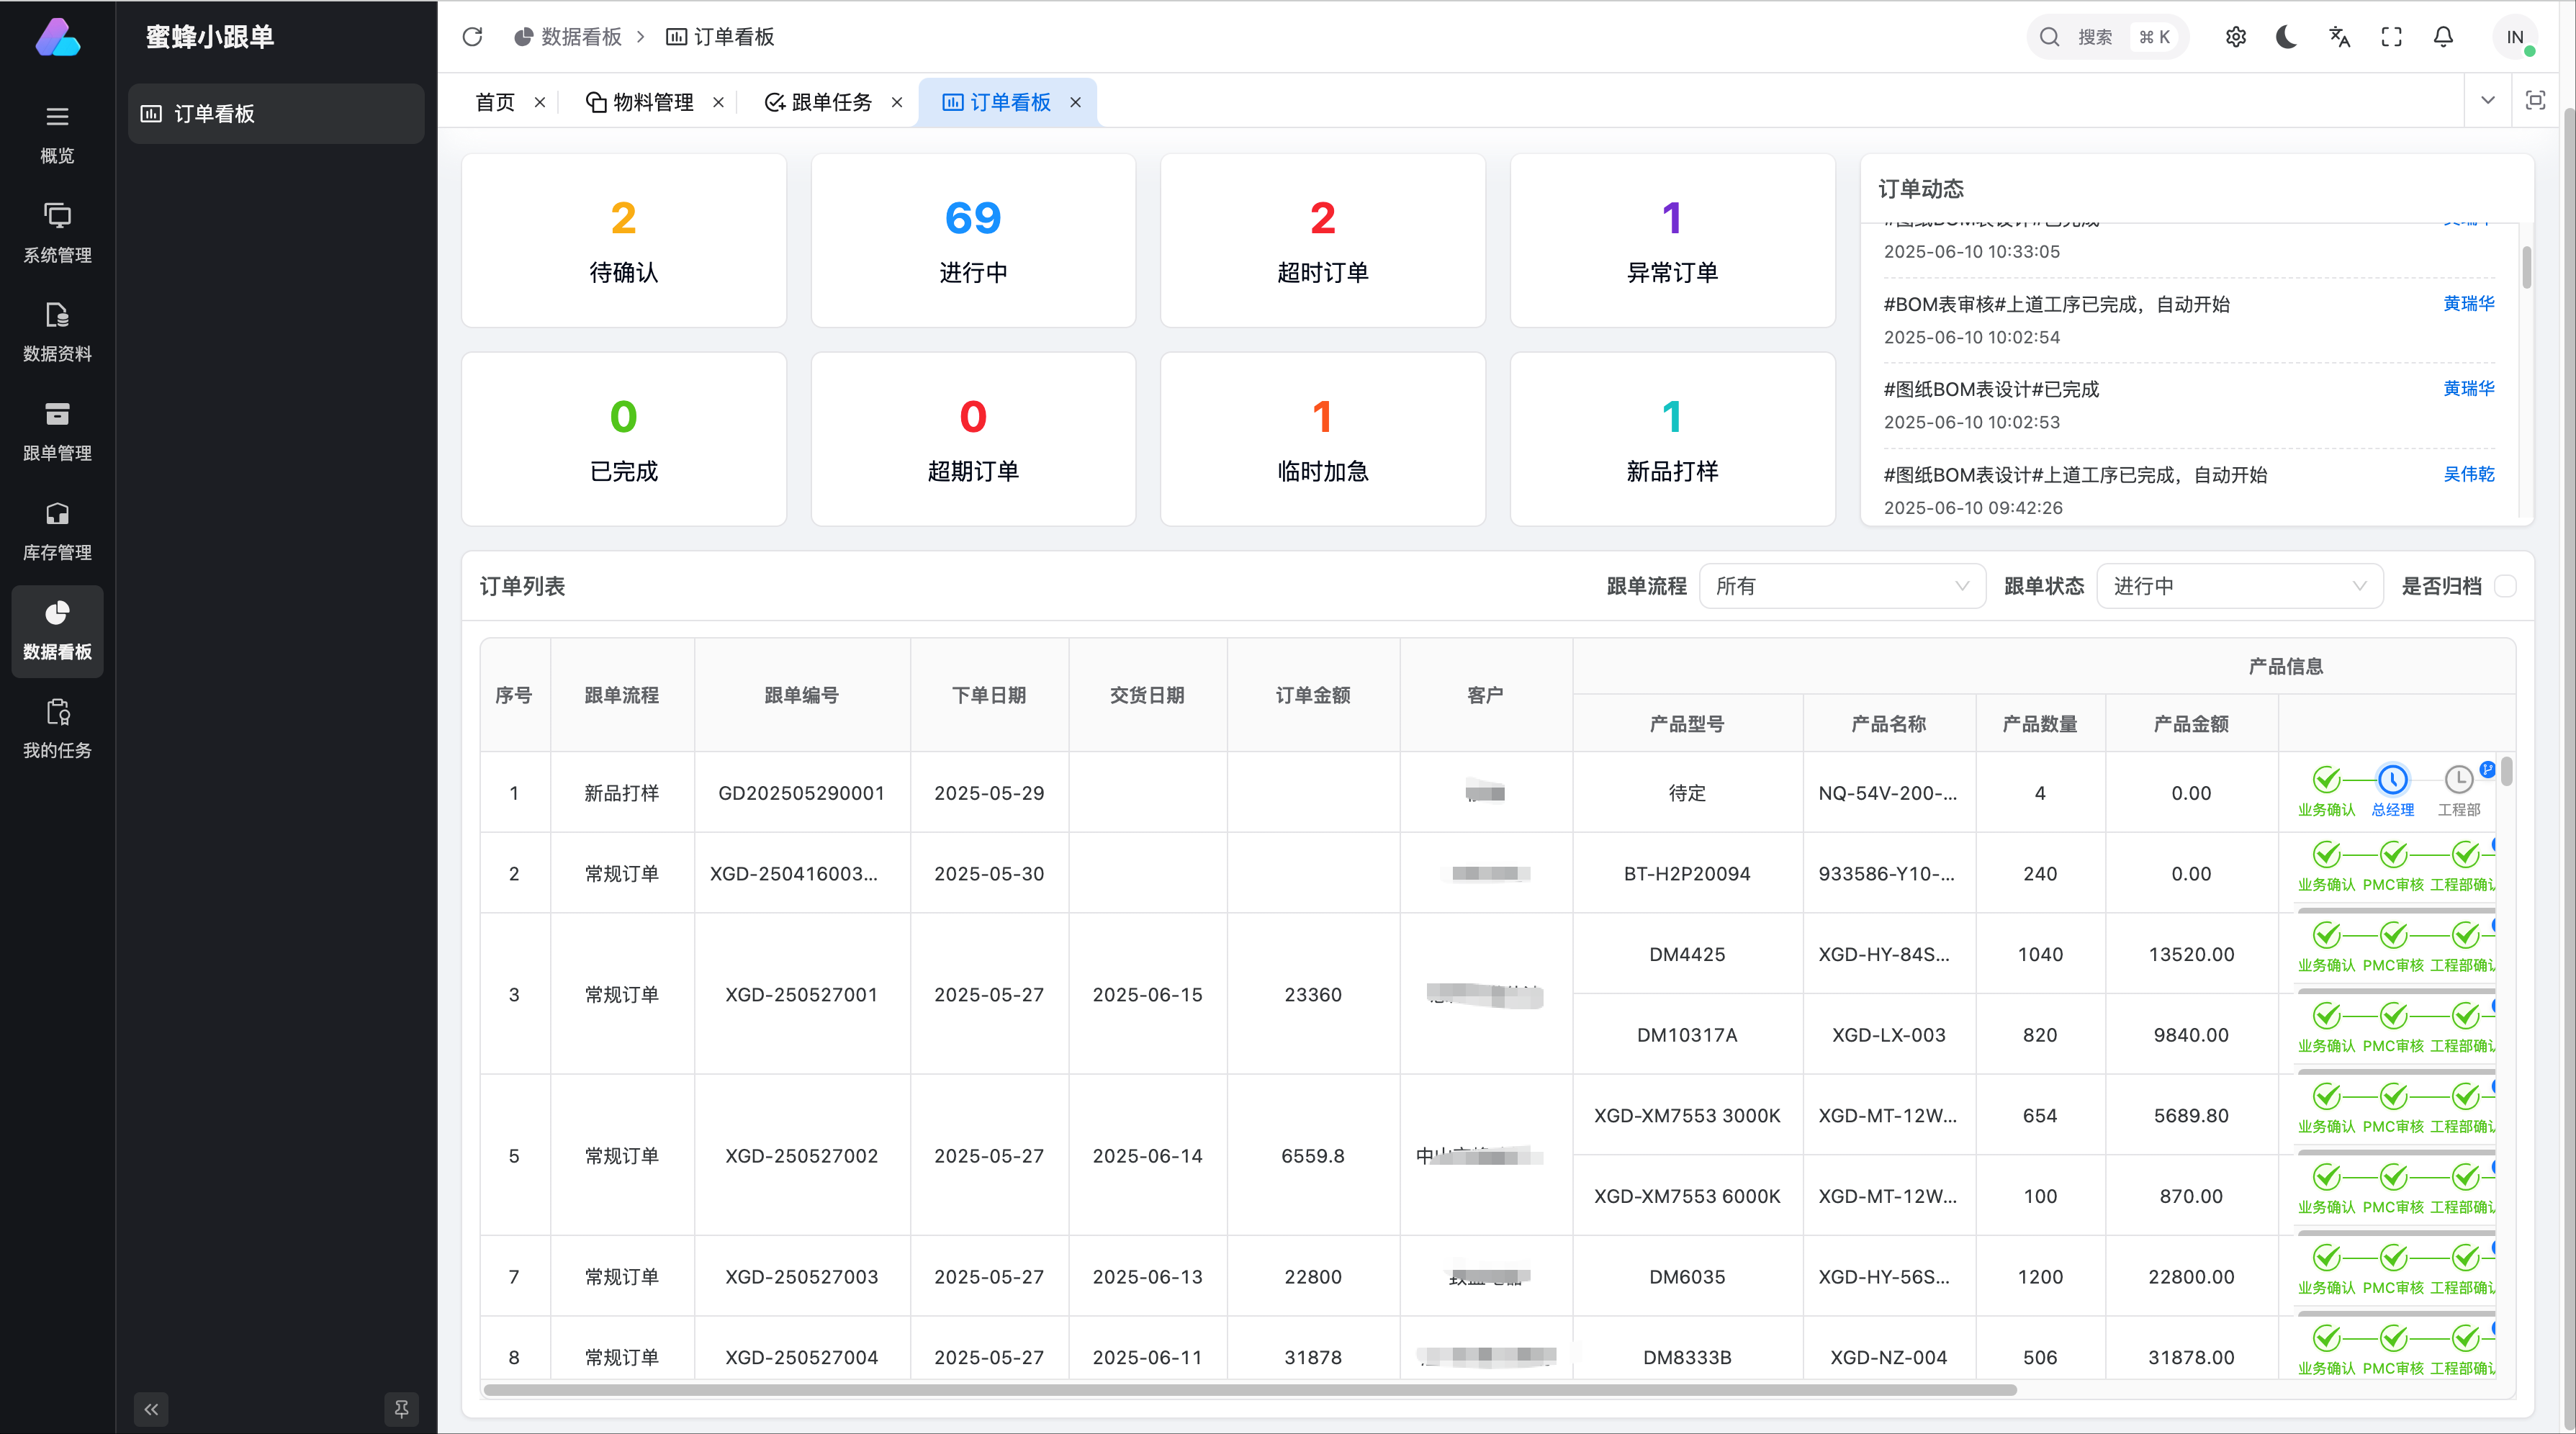Open settings with the gear icon

2236,36
